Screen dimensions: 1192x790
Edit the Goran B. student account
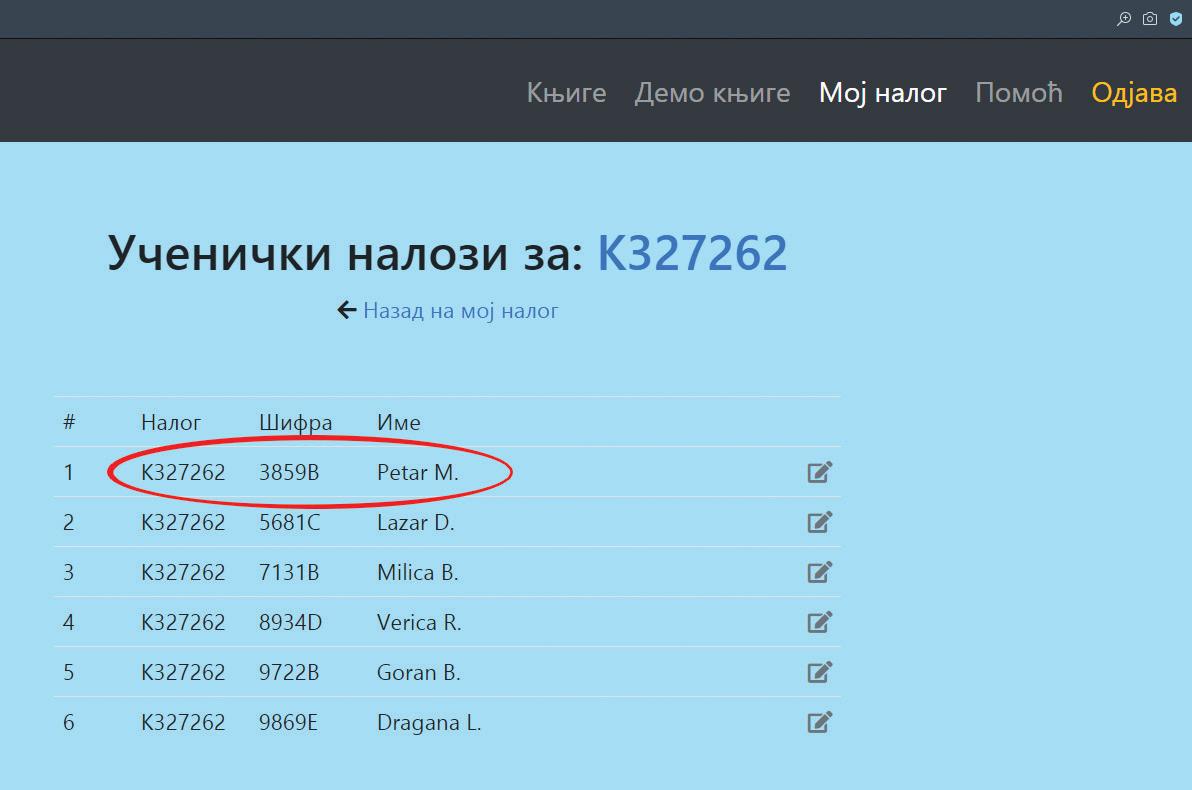coord(820,672)
